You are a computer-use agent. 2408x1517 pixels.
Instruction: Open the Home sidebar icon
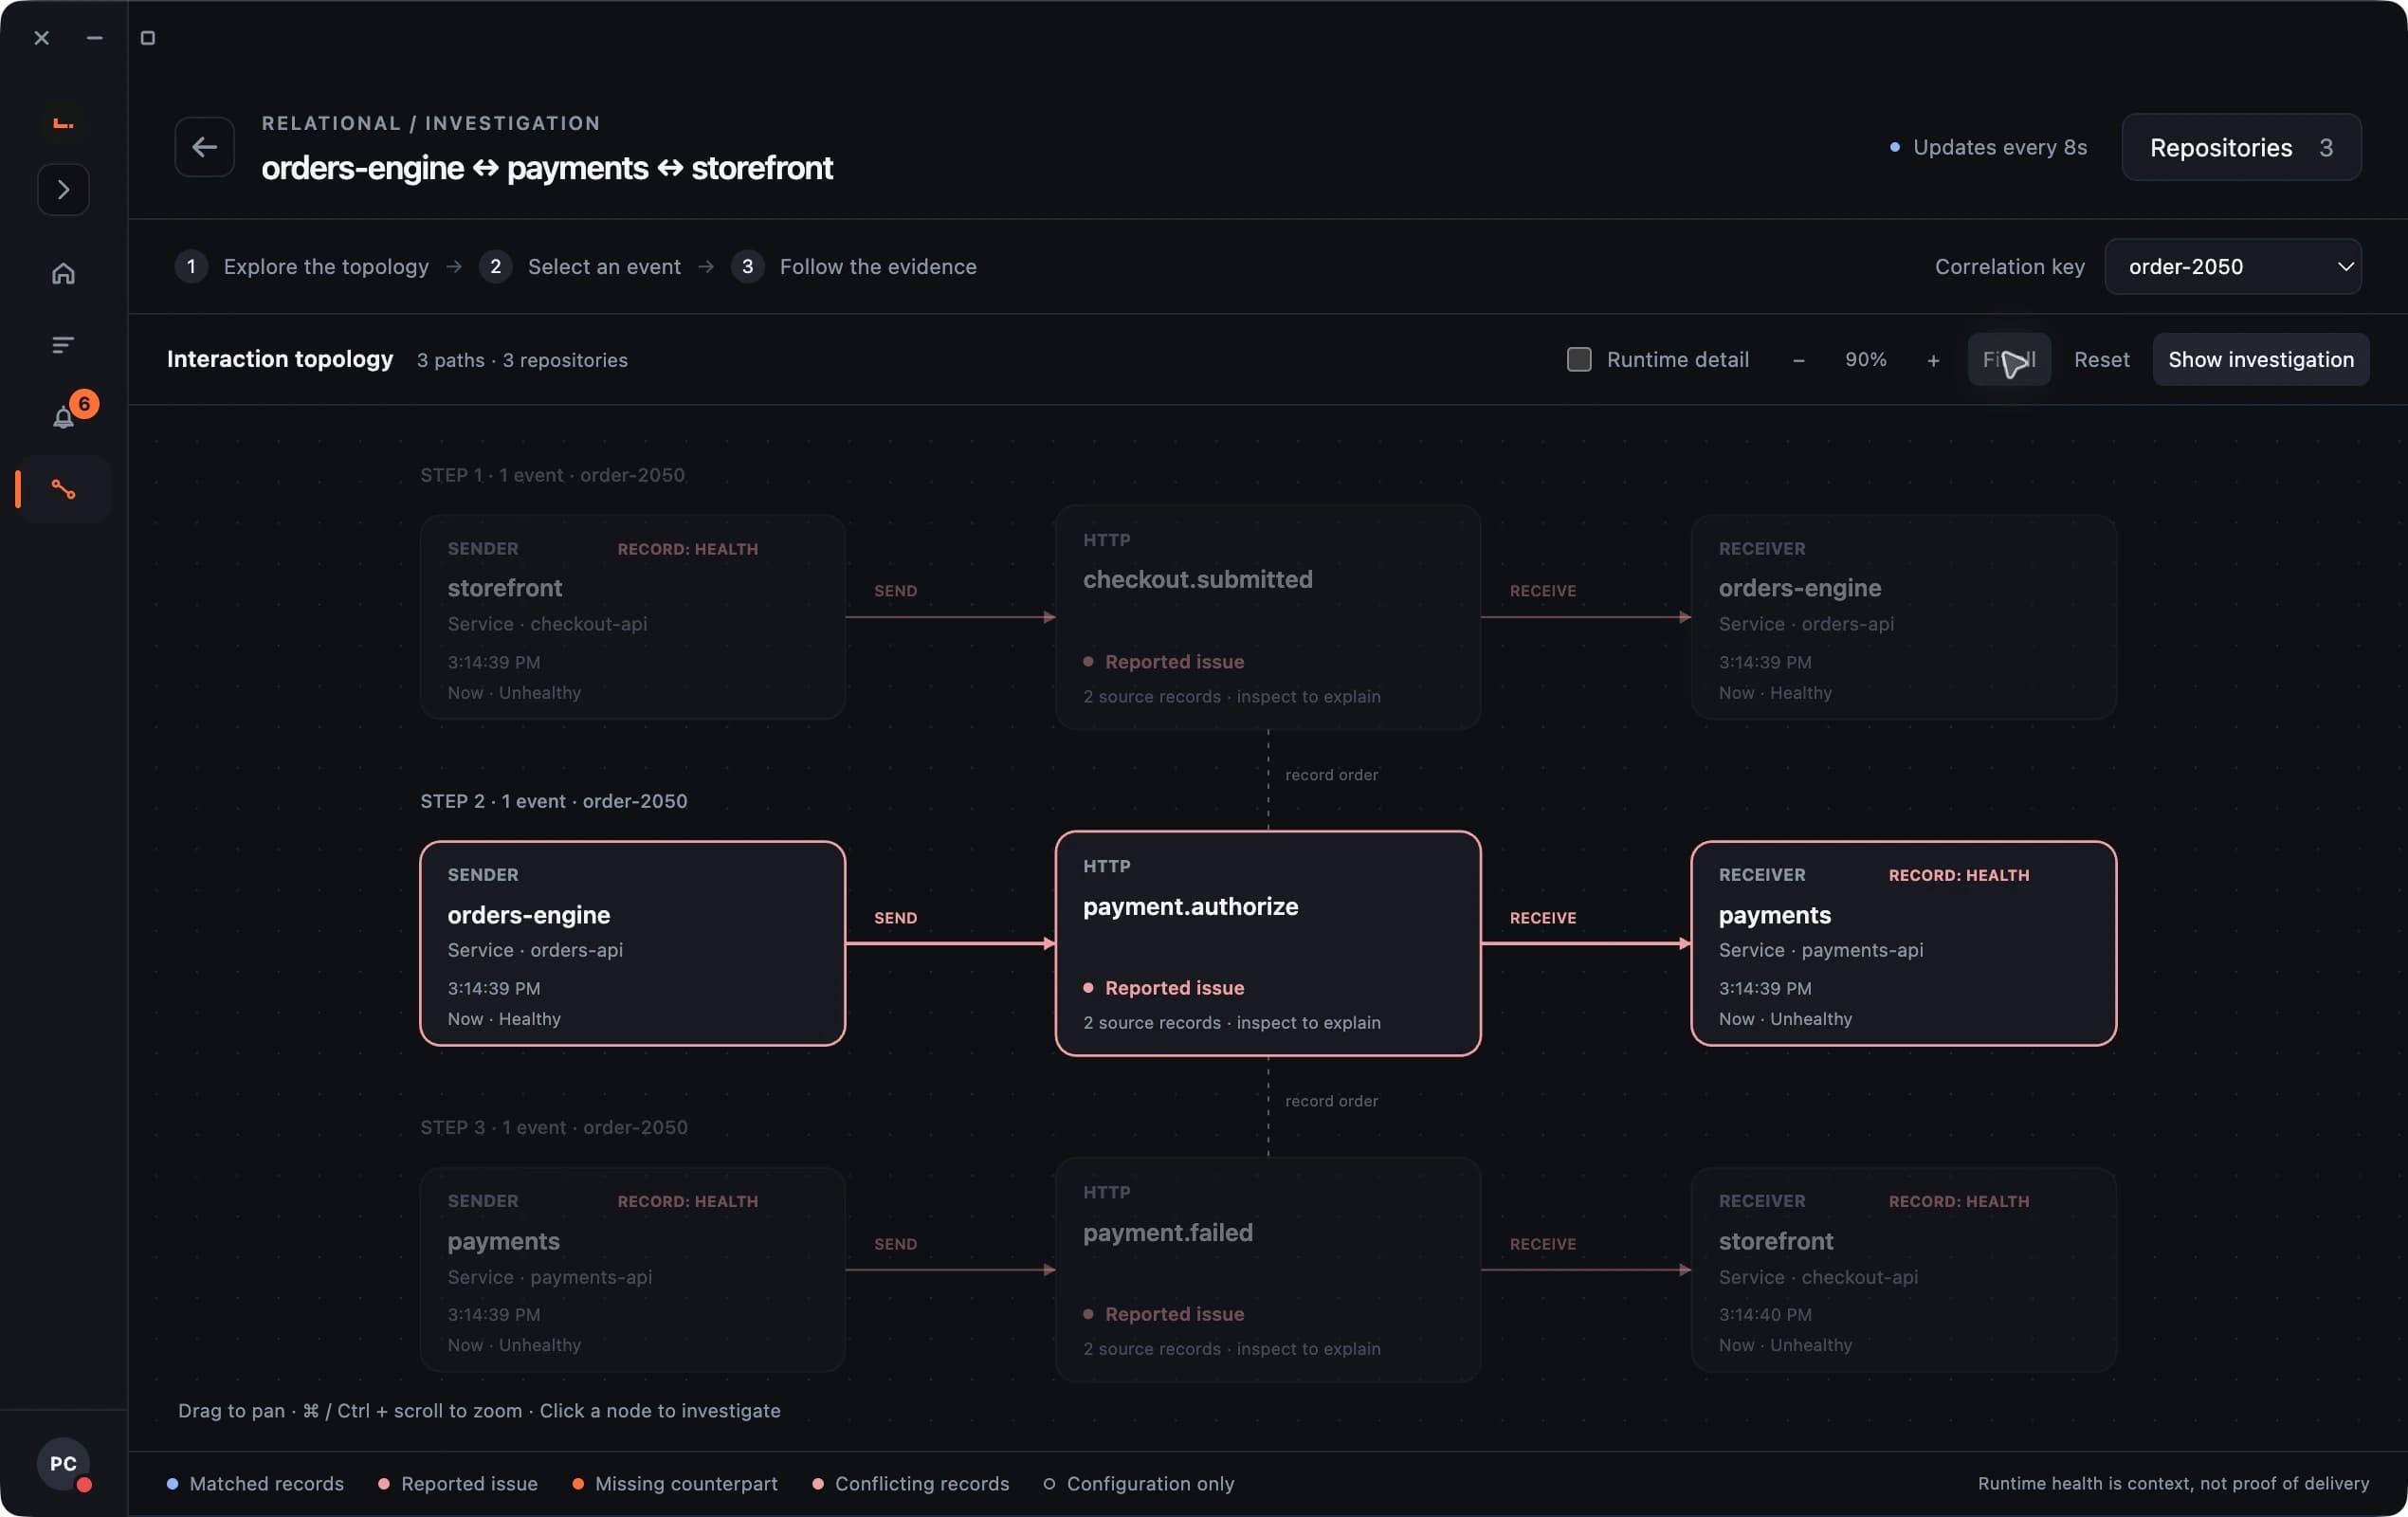click(63, 273)
